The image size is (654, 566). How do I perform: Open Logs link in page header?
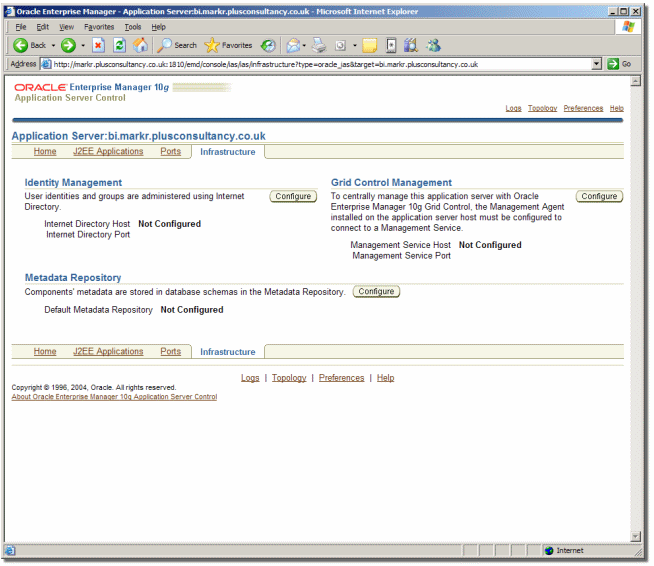click(513, 108)
